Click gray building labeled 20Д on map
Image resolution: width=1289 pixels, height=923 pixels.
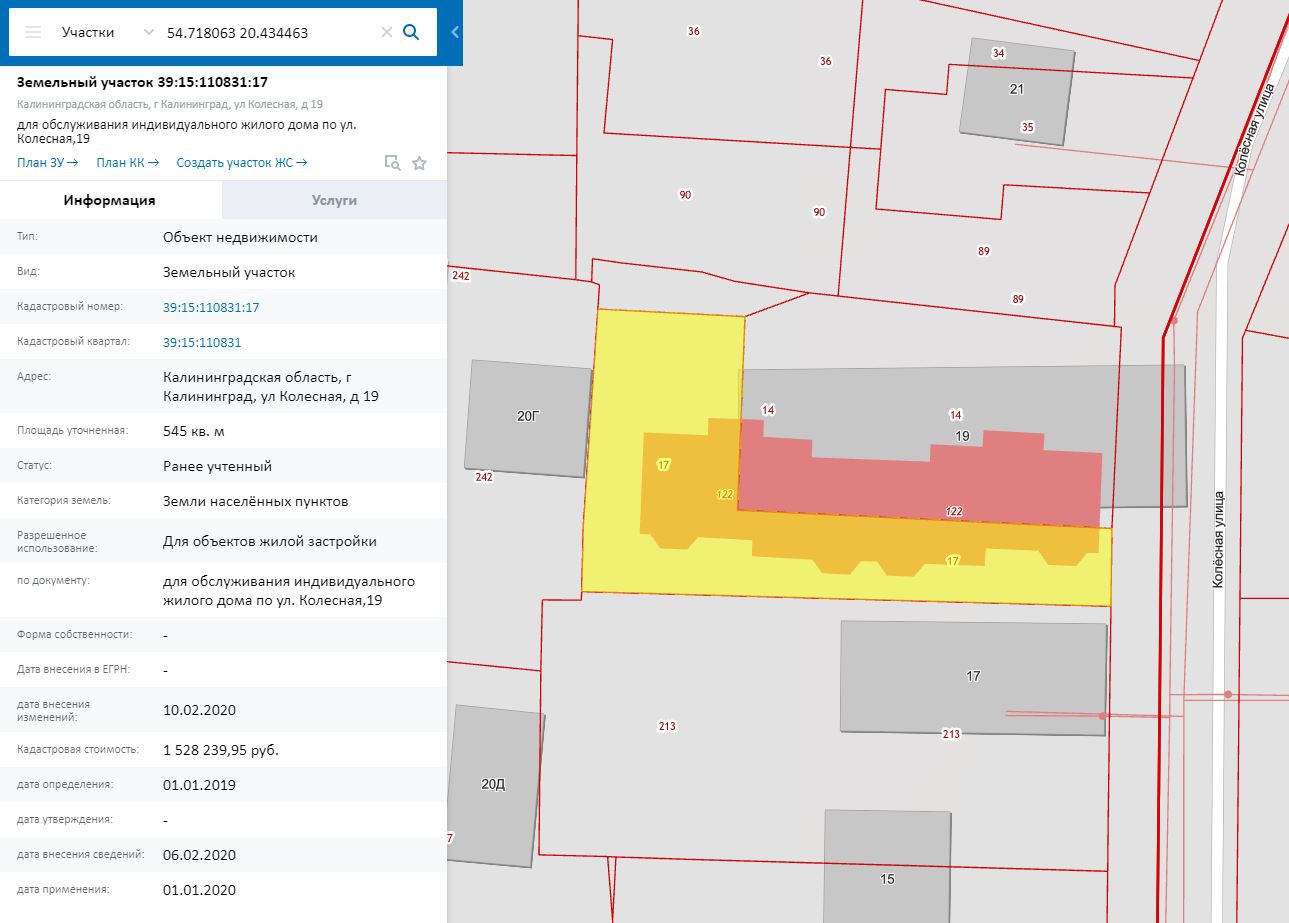(494, 785)
